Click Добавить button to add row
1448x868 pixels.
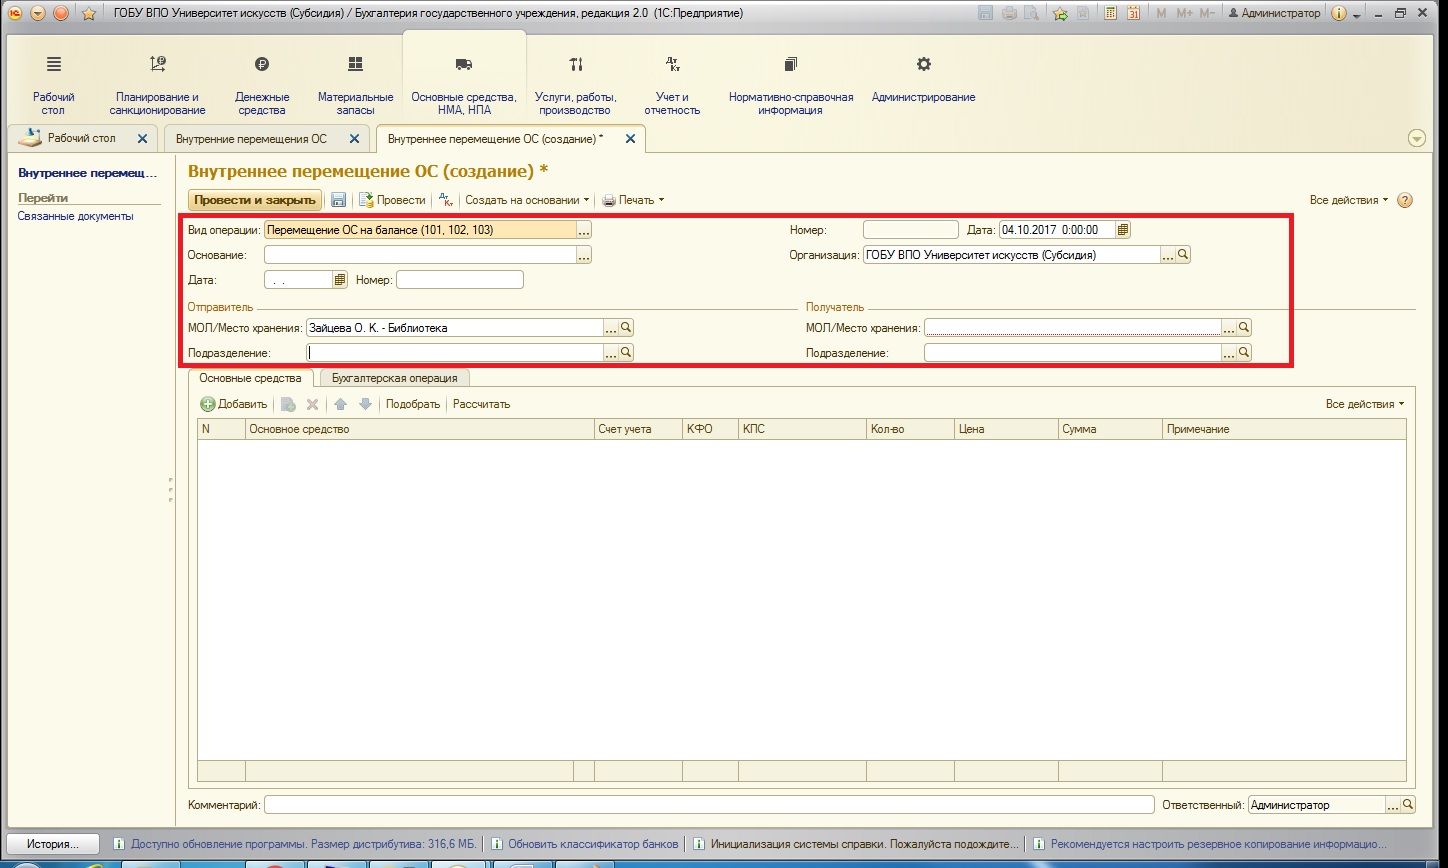coord(234,404)
